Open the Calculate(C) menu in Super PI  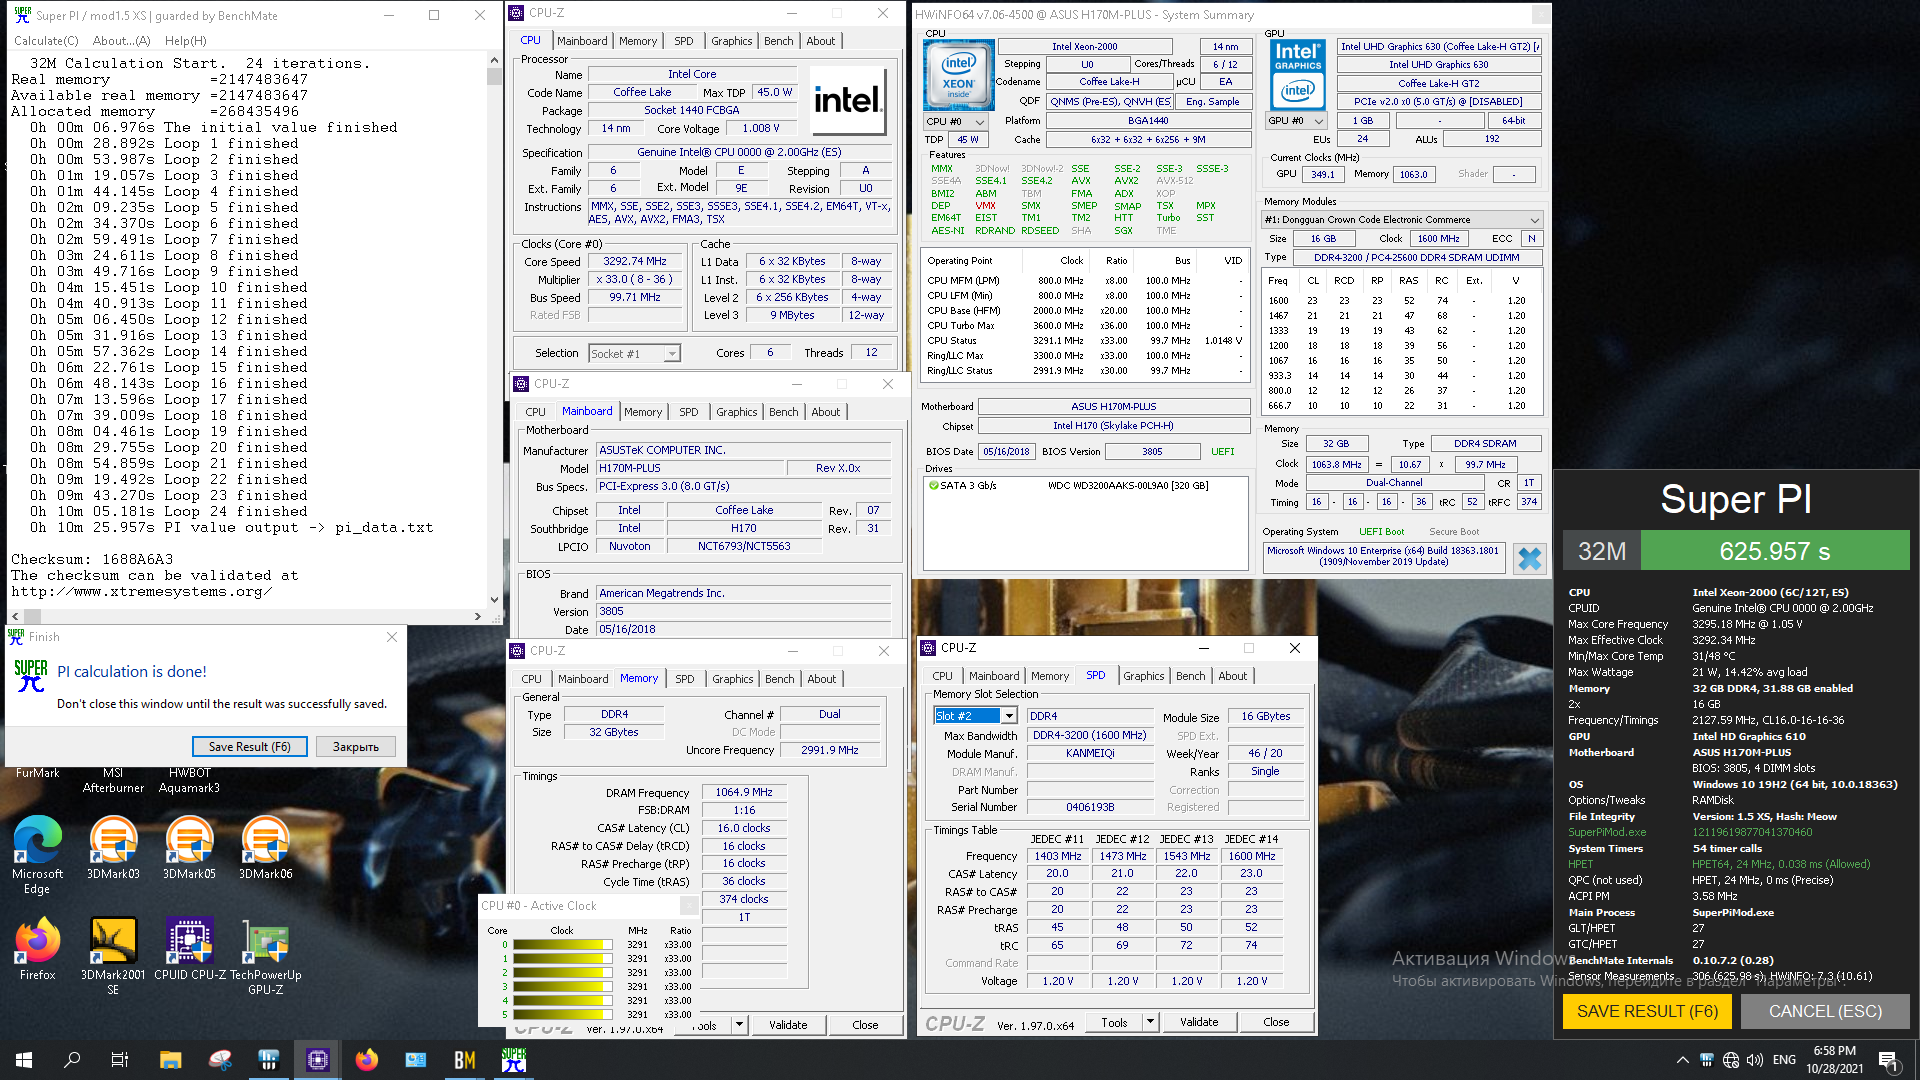(x=46, y=41)
